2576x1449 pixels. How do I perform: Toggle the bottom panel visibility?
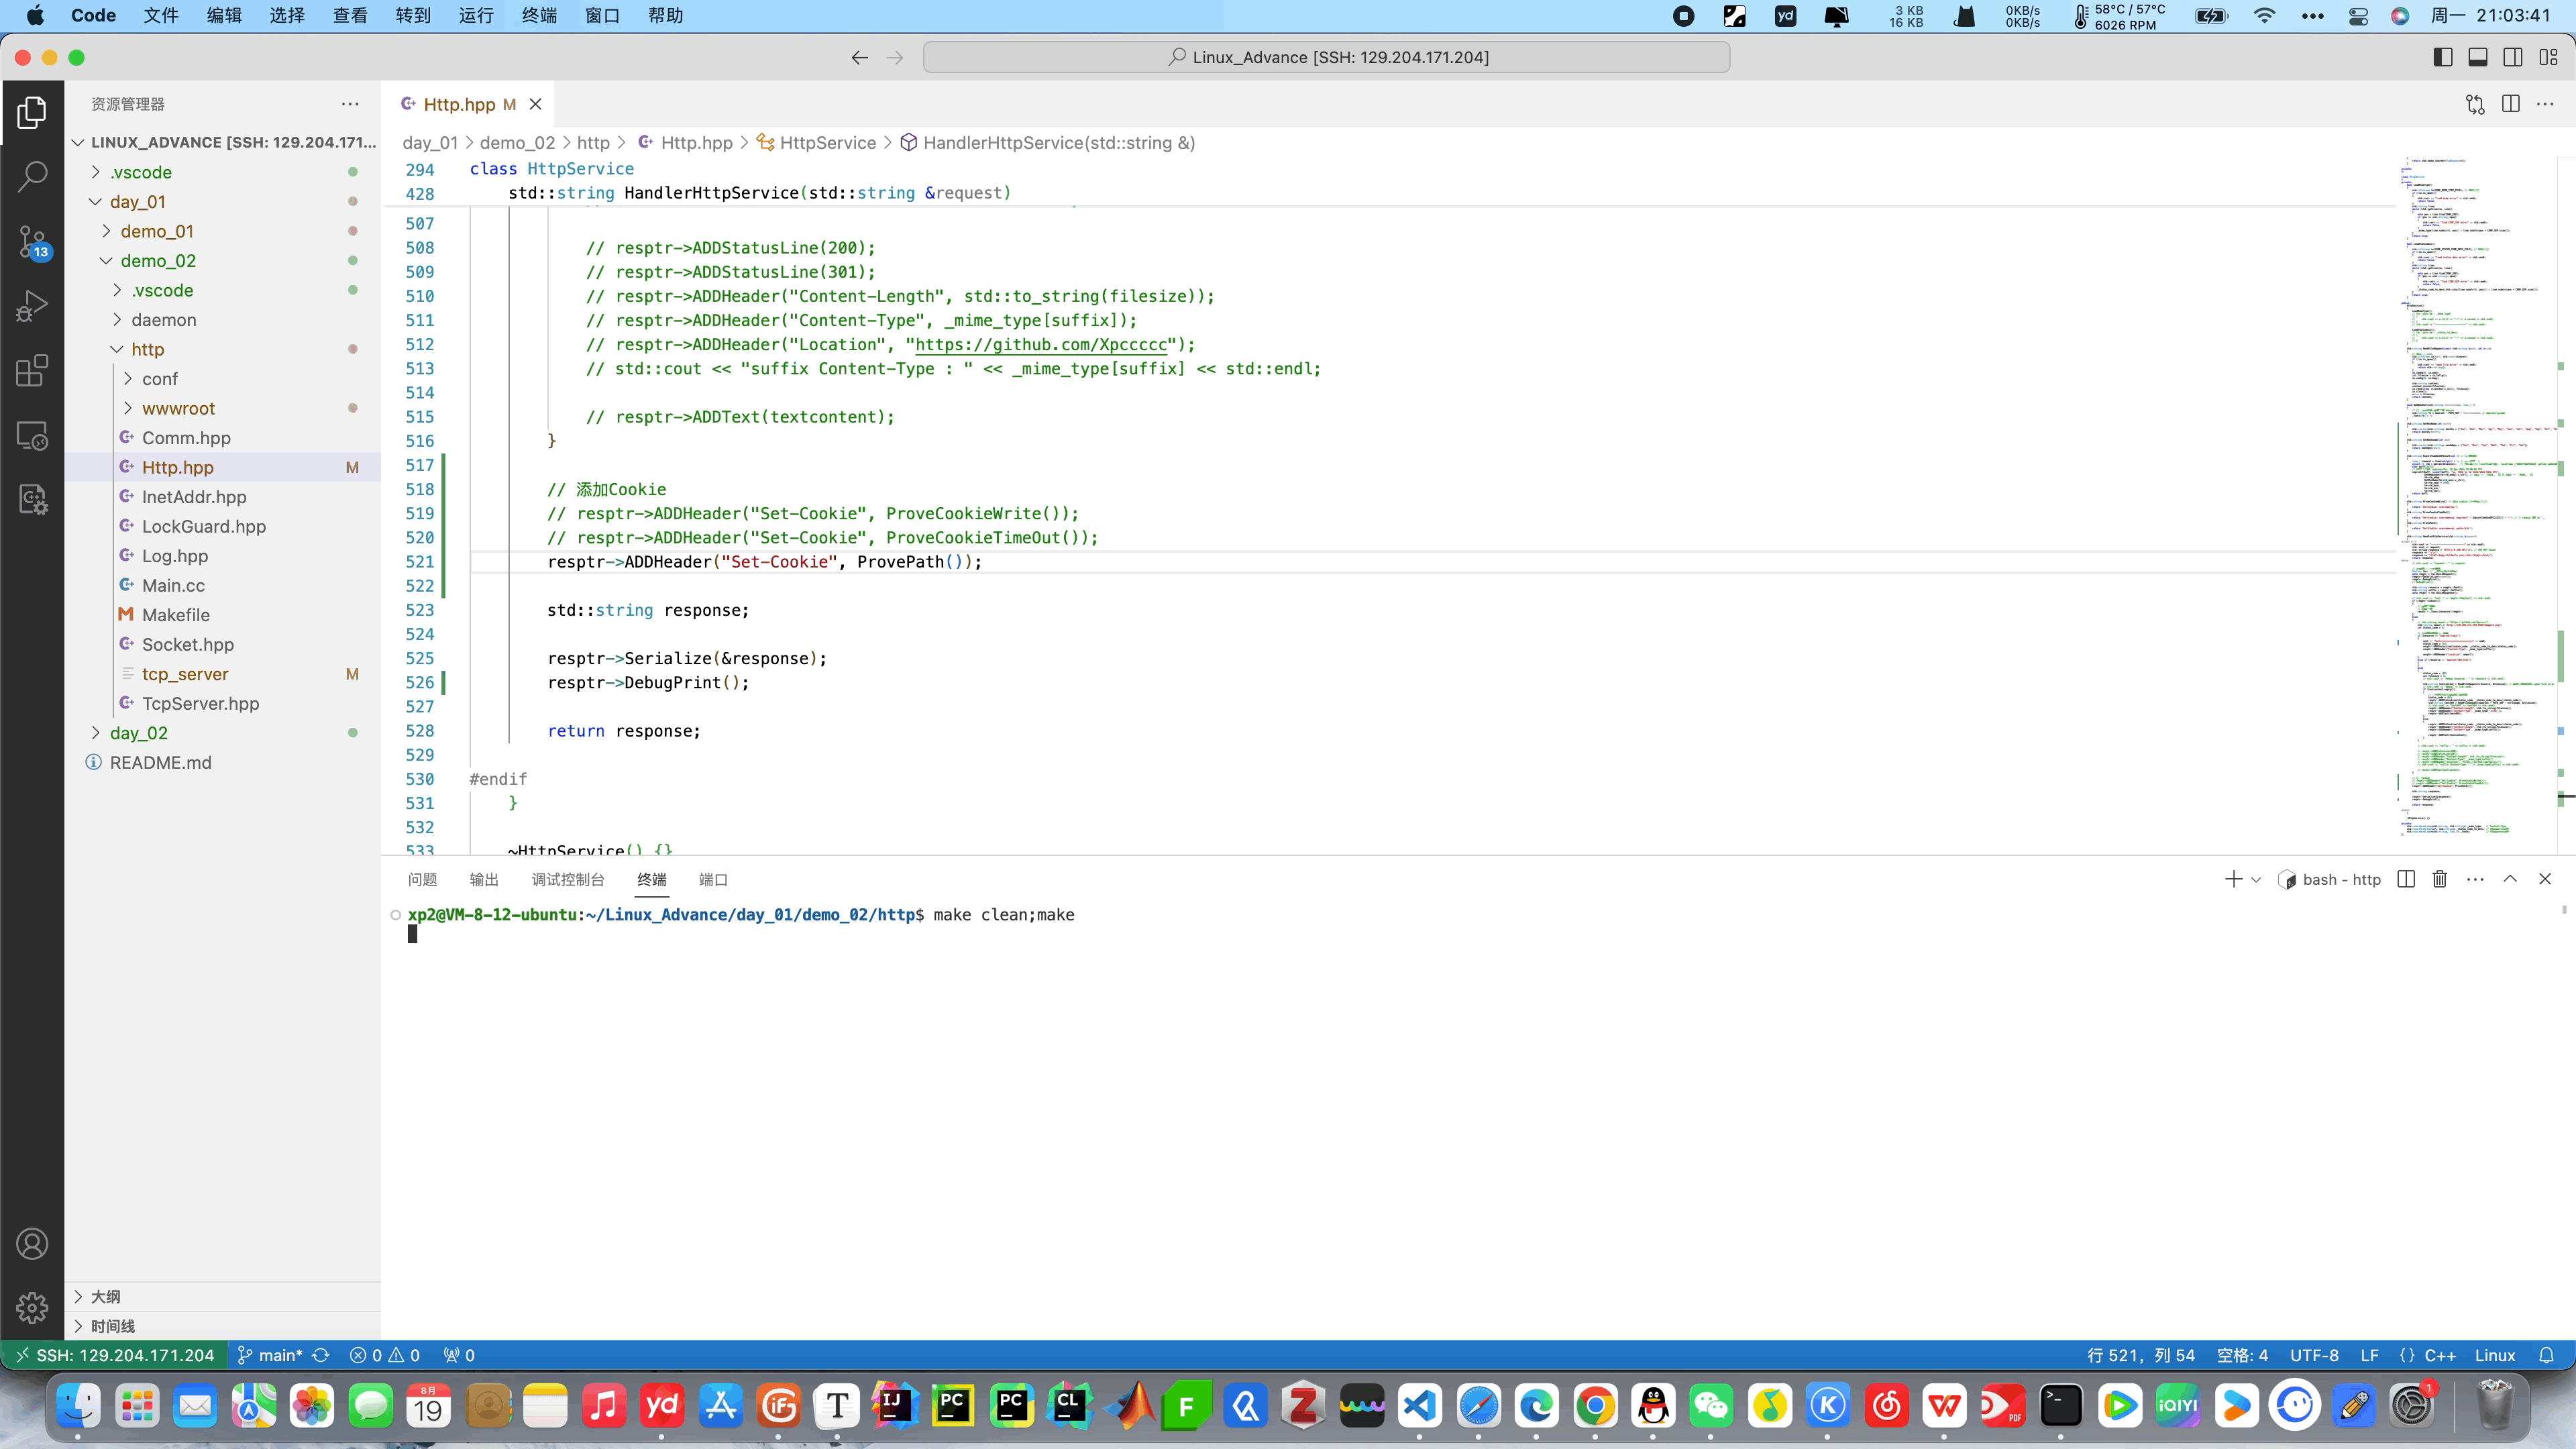pyautogui.click(x=2478, y=57)
